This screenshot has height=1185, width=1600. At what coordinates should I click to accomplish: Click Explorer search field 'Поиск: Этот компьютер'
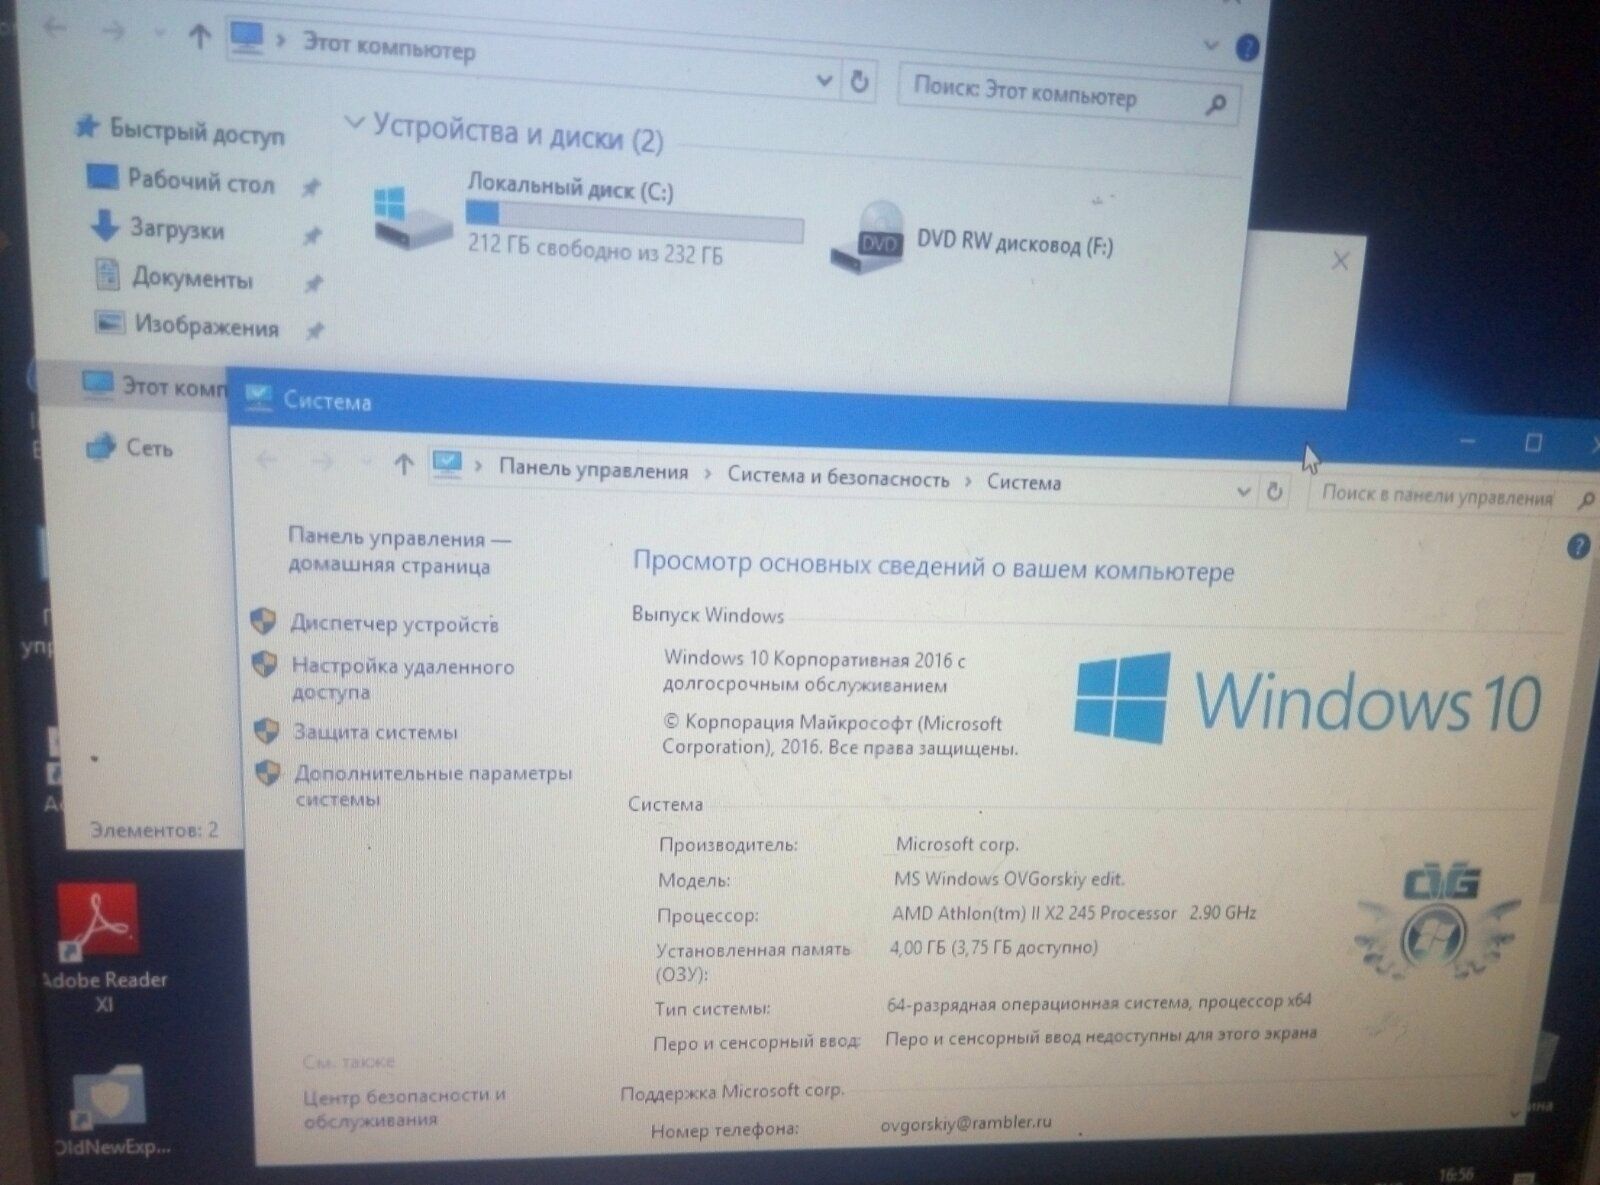click(x=1068, y=96)
